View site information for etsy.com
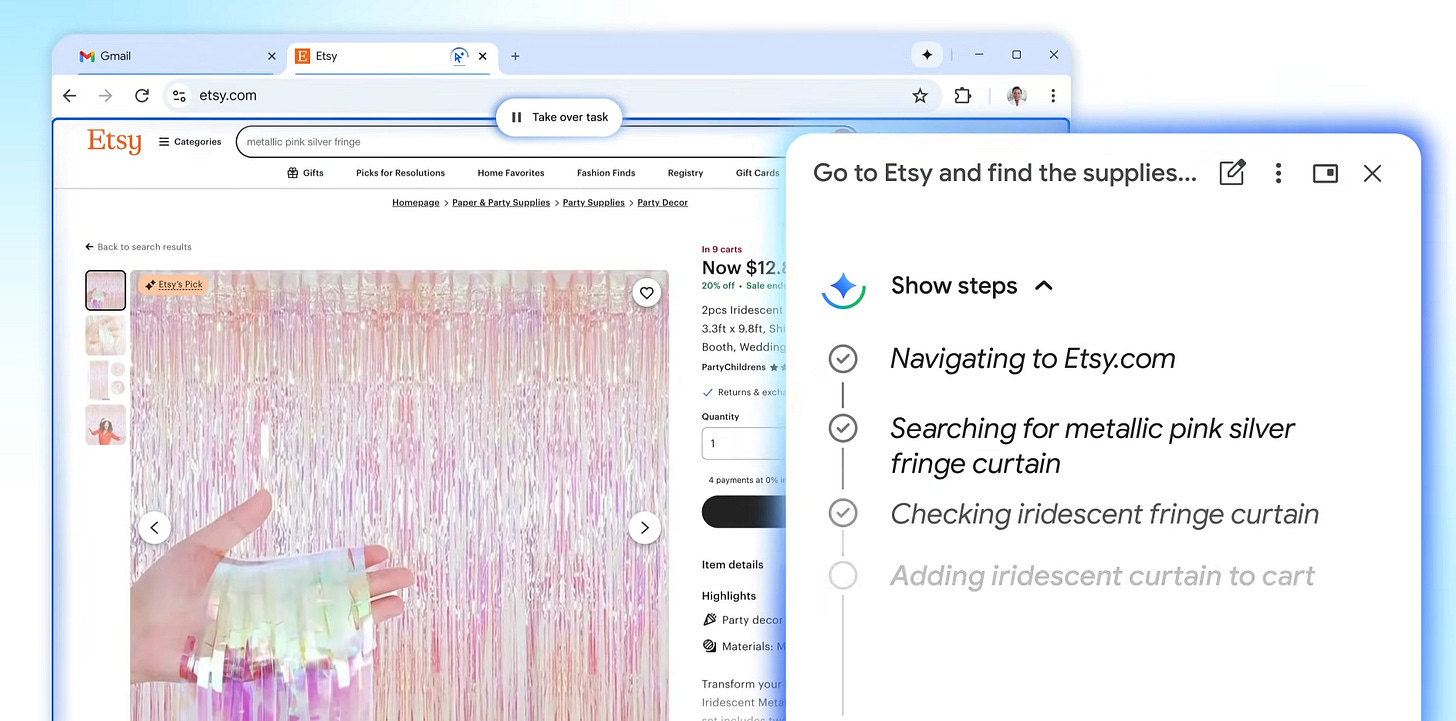The width and height of the screenshot is (1456, 721). 179,96
